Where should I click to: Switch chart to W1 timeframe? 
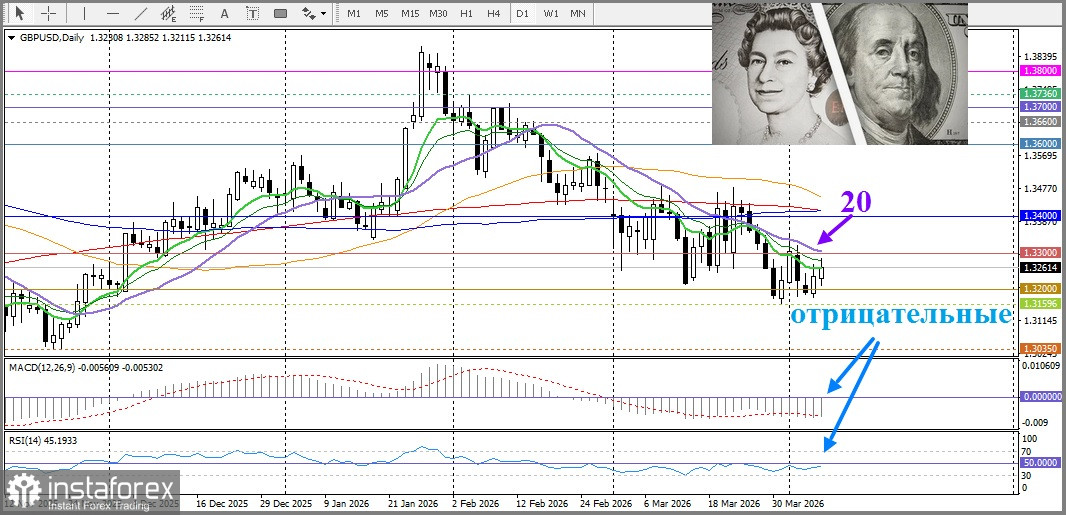tap(551, 13)
